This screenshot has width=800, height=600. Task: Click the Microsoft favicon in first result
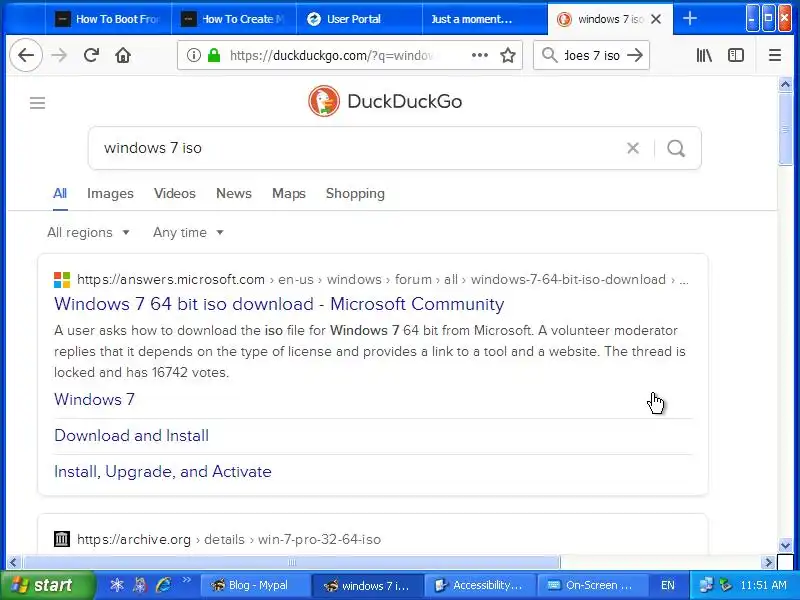[62, 280]
